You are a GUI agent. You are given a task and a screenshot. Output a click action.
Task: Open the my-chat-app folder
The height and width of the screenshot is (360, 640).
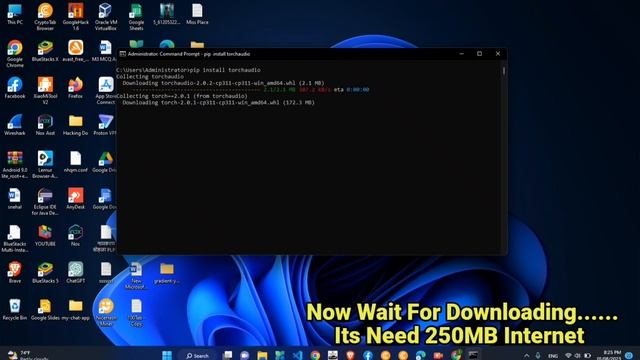(76, 309)
